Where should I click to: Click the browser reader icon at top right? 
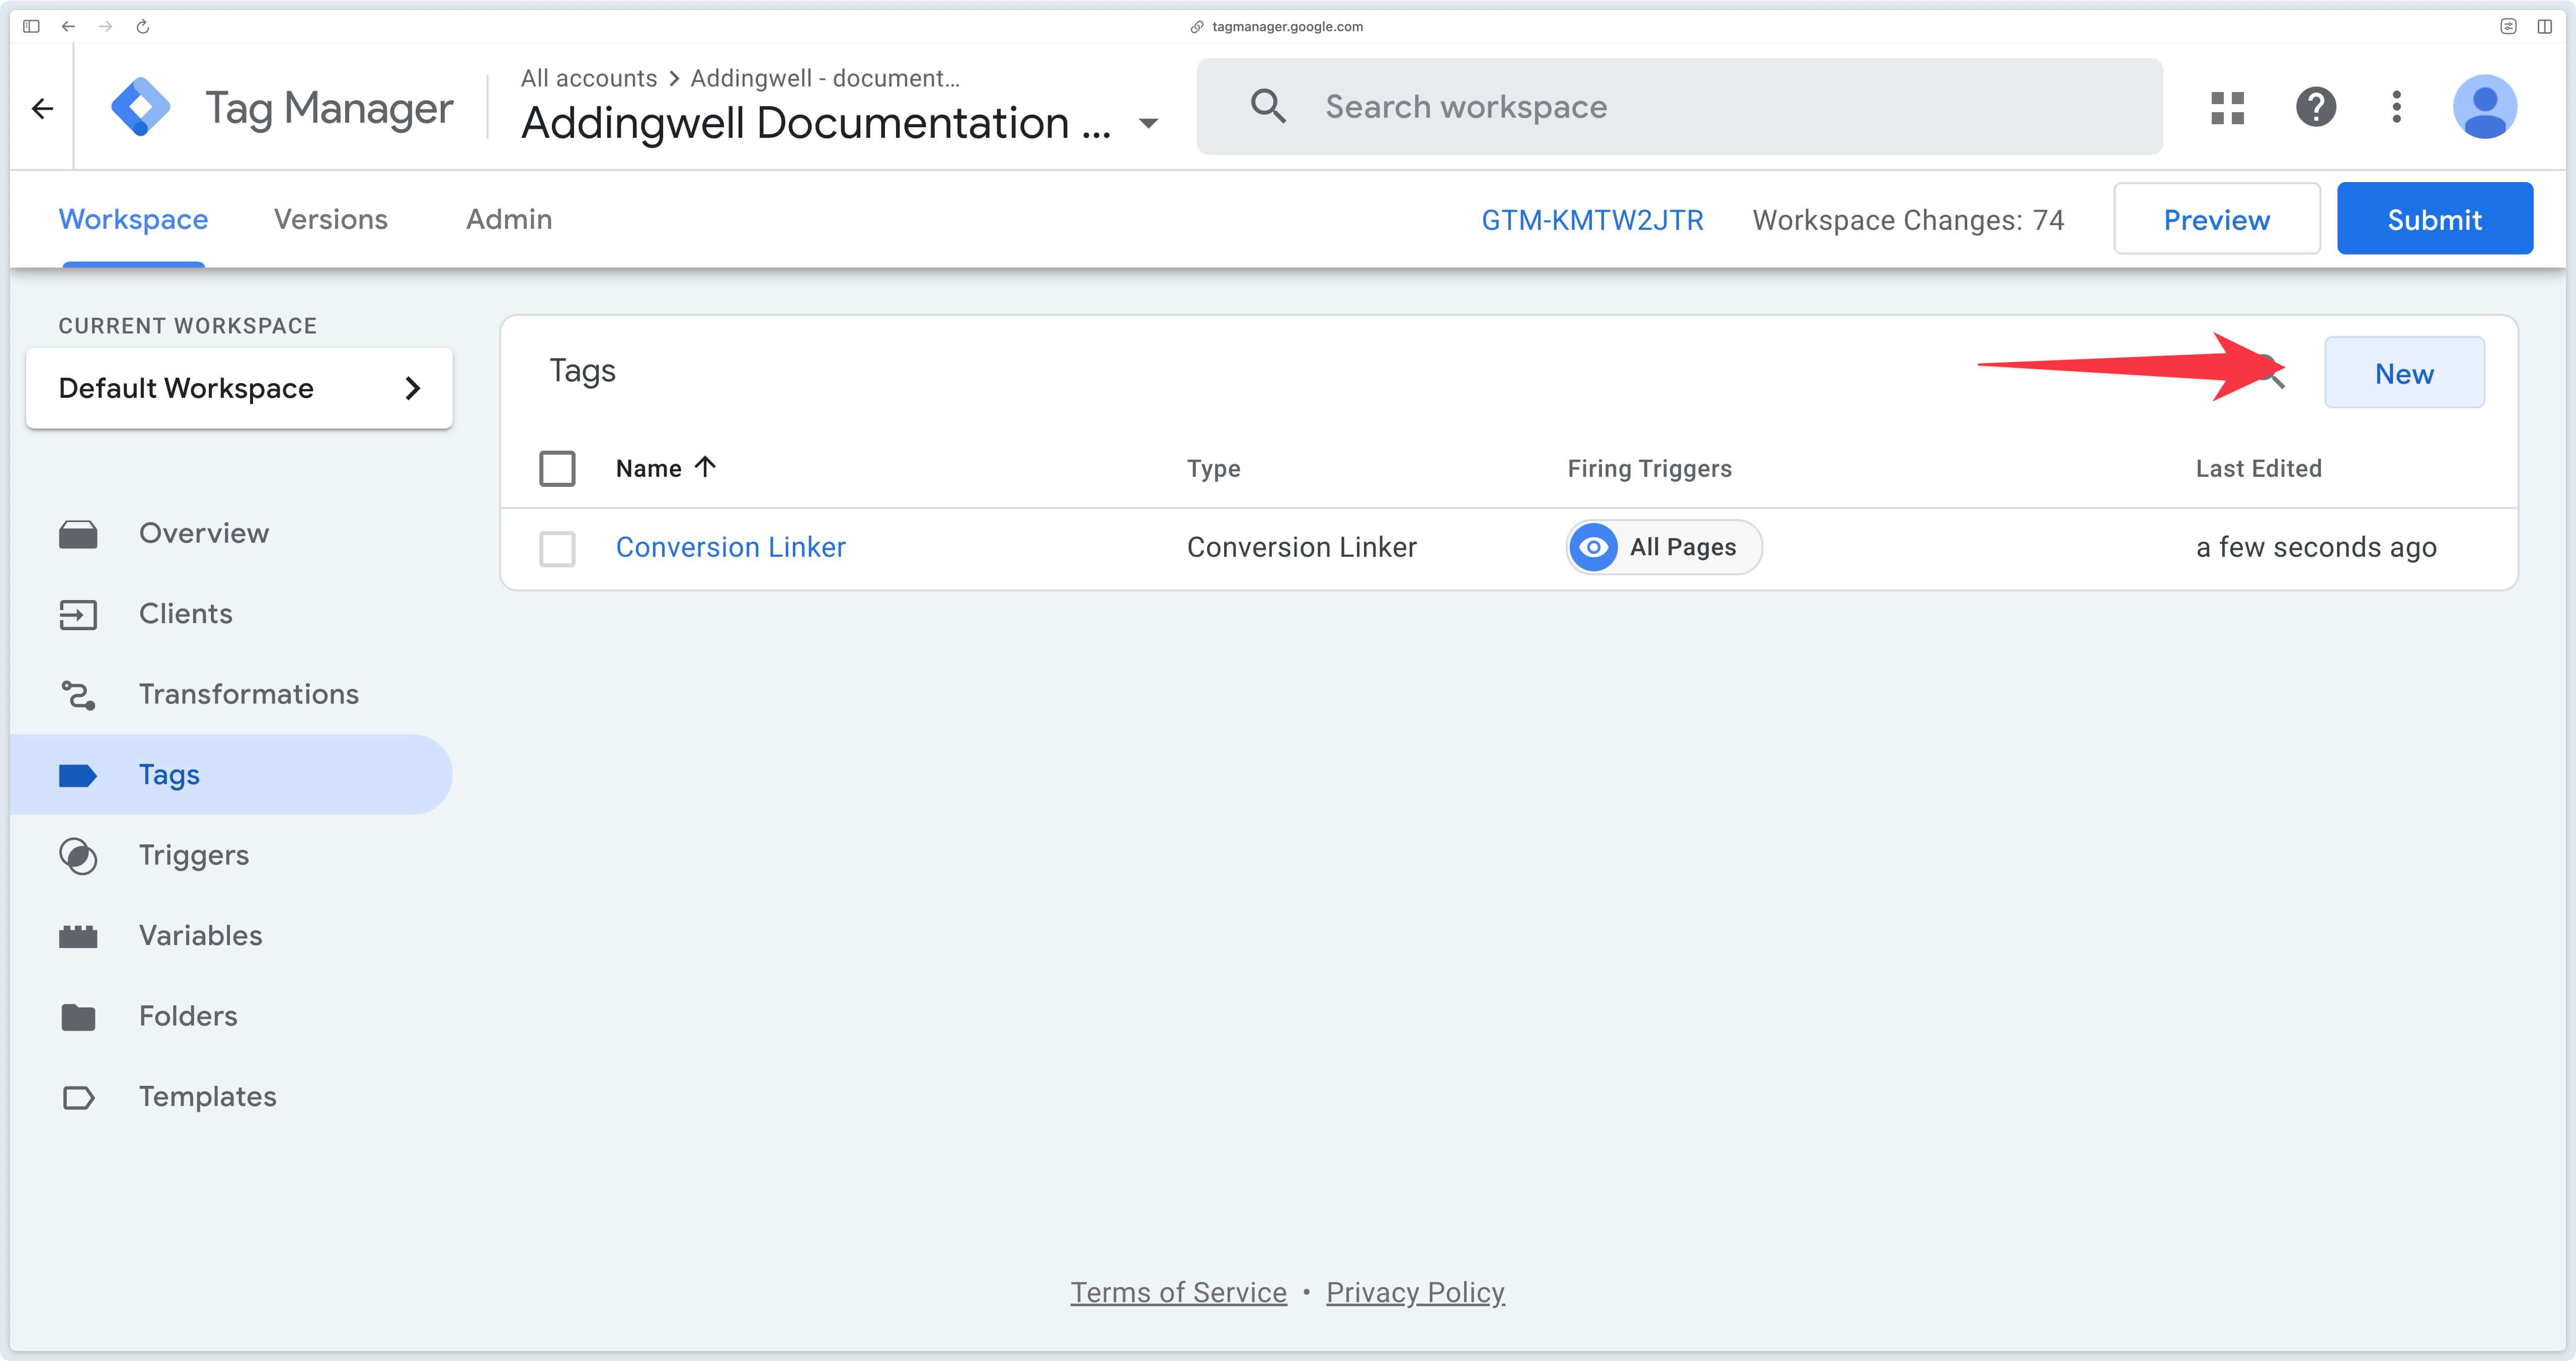click(2508, 26)
